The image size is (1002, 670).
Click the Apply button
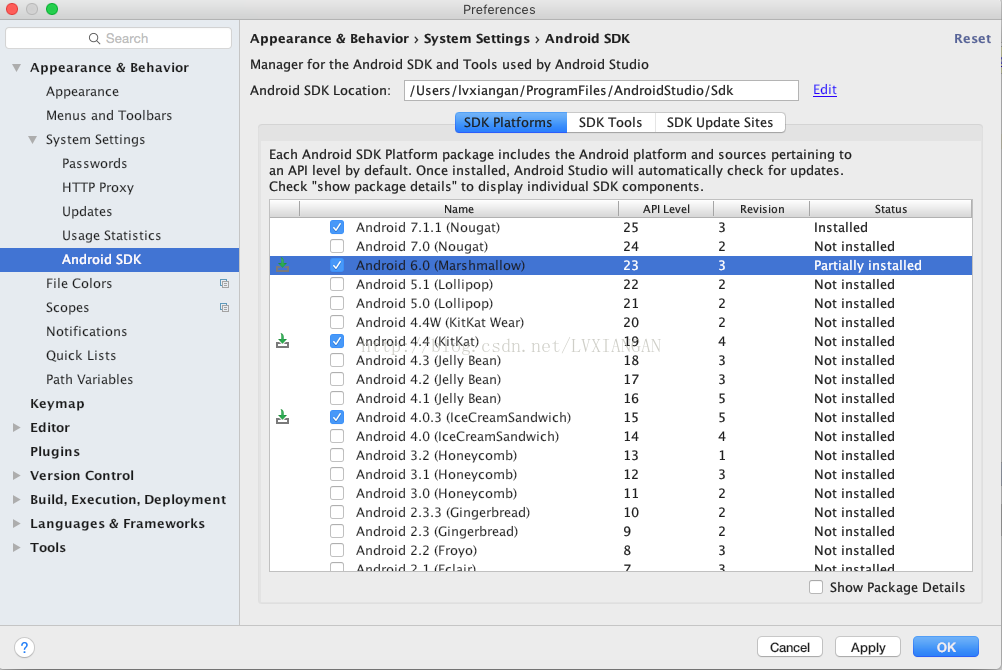pos(868,647)
